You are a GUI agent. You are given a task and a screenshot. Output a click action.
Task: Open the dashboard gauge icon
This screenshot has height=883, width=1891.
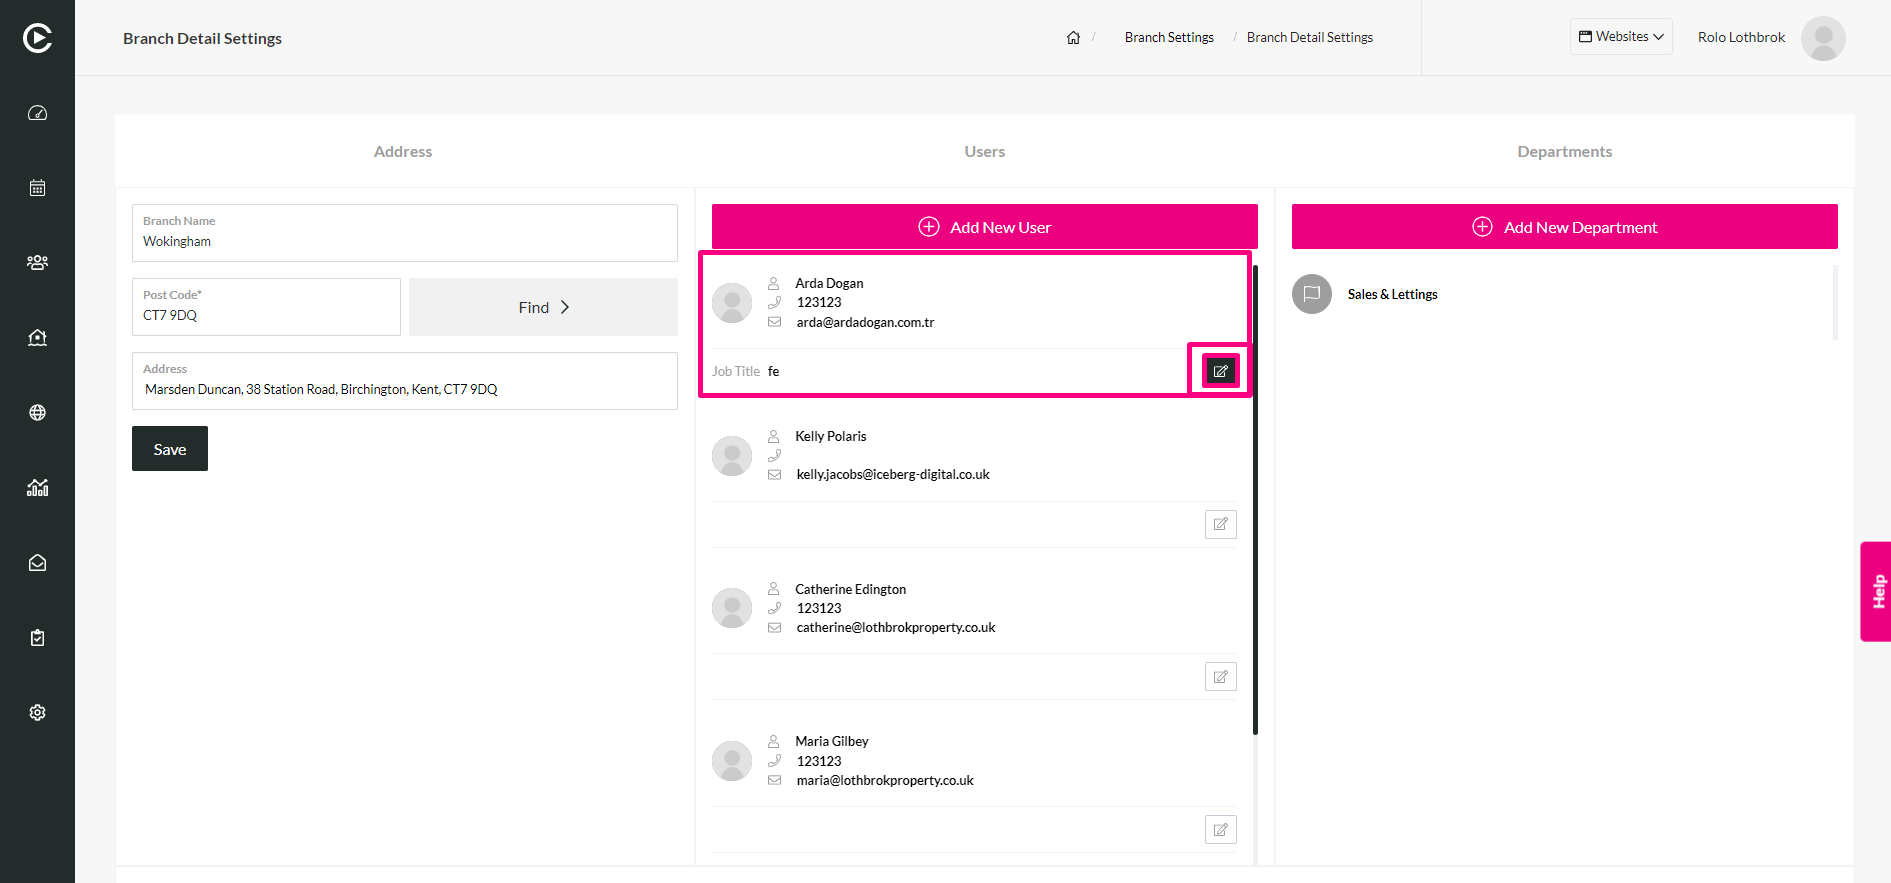(x=37, y=113)
